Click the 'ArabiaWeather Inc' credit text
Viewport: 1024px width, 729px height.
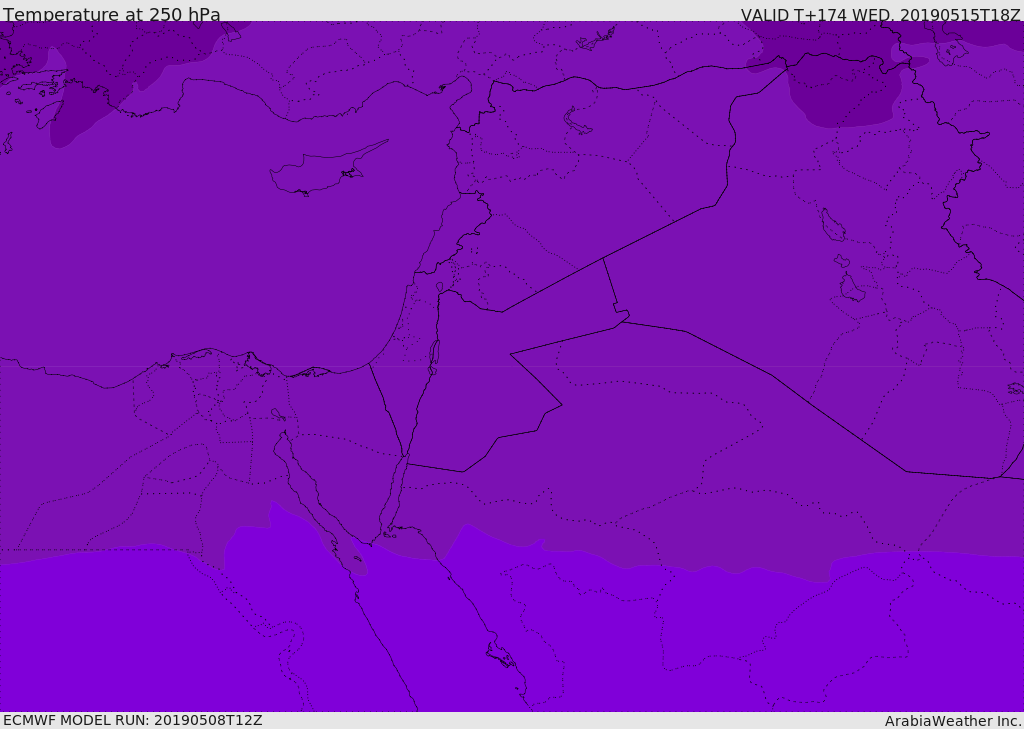click(x=953, y=721)
